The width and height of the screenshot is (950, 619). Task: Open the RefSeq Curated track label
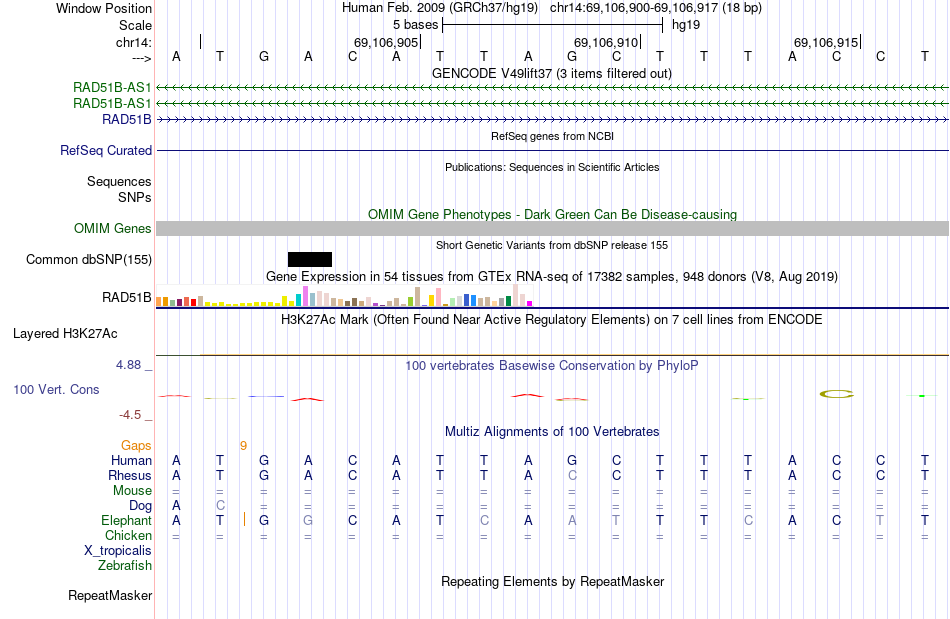(x=106, y=150)
